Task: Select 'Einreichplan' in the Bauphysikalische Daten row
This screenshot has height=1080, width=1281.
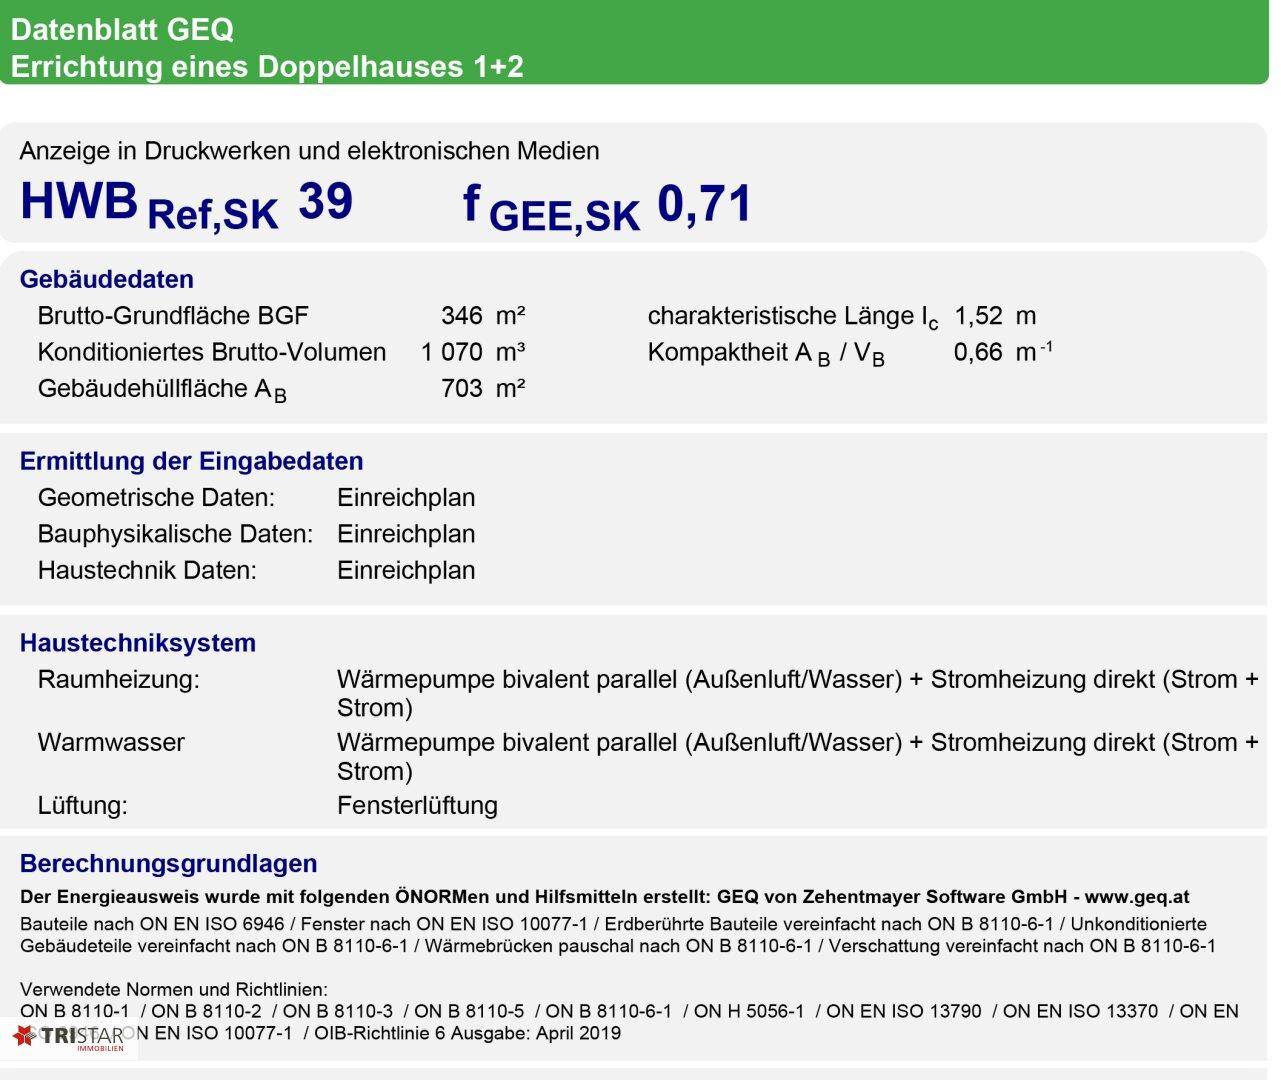Action: coord(406,534)
